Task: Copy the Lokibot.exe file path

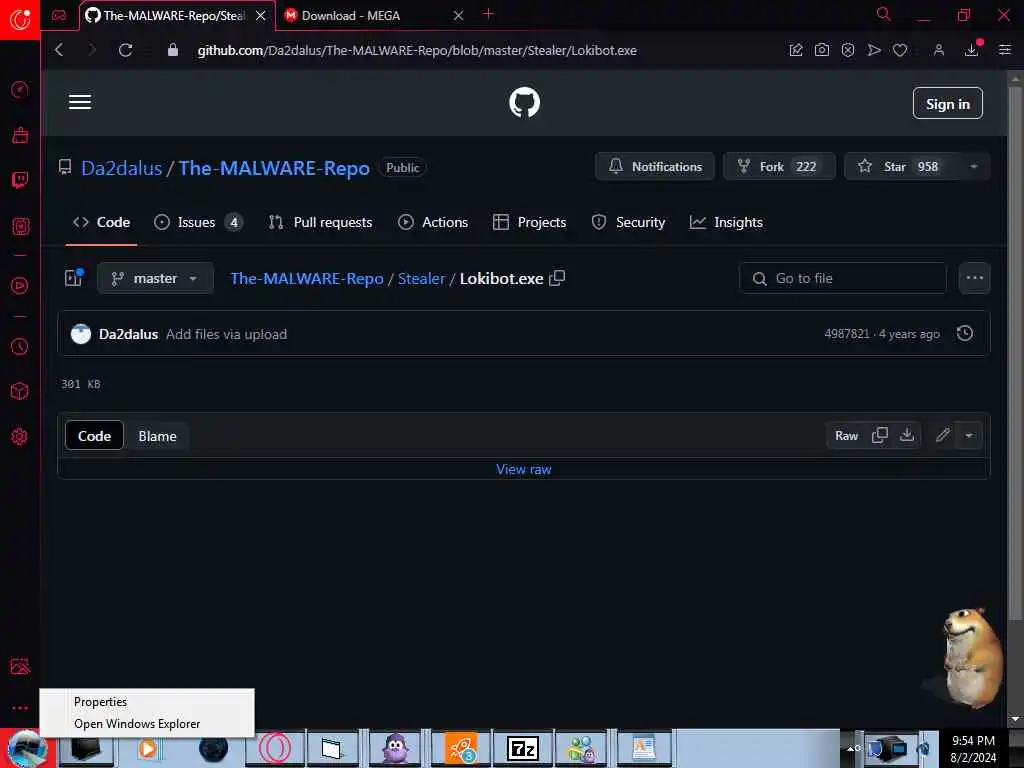Action: point(557,278)
